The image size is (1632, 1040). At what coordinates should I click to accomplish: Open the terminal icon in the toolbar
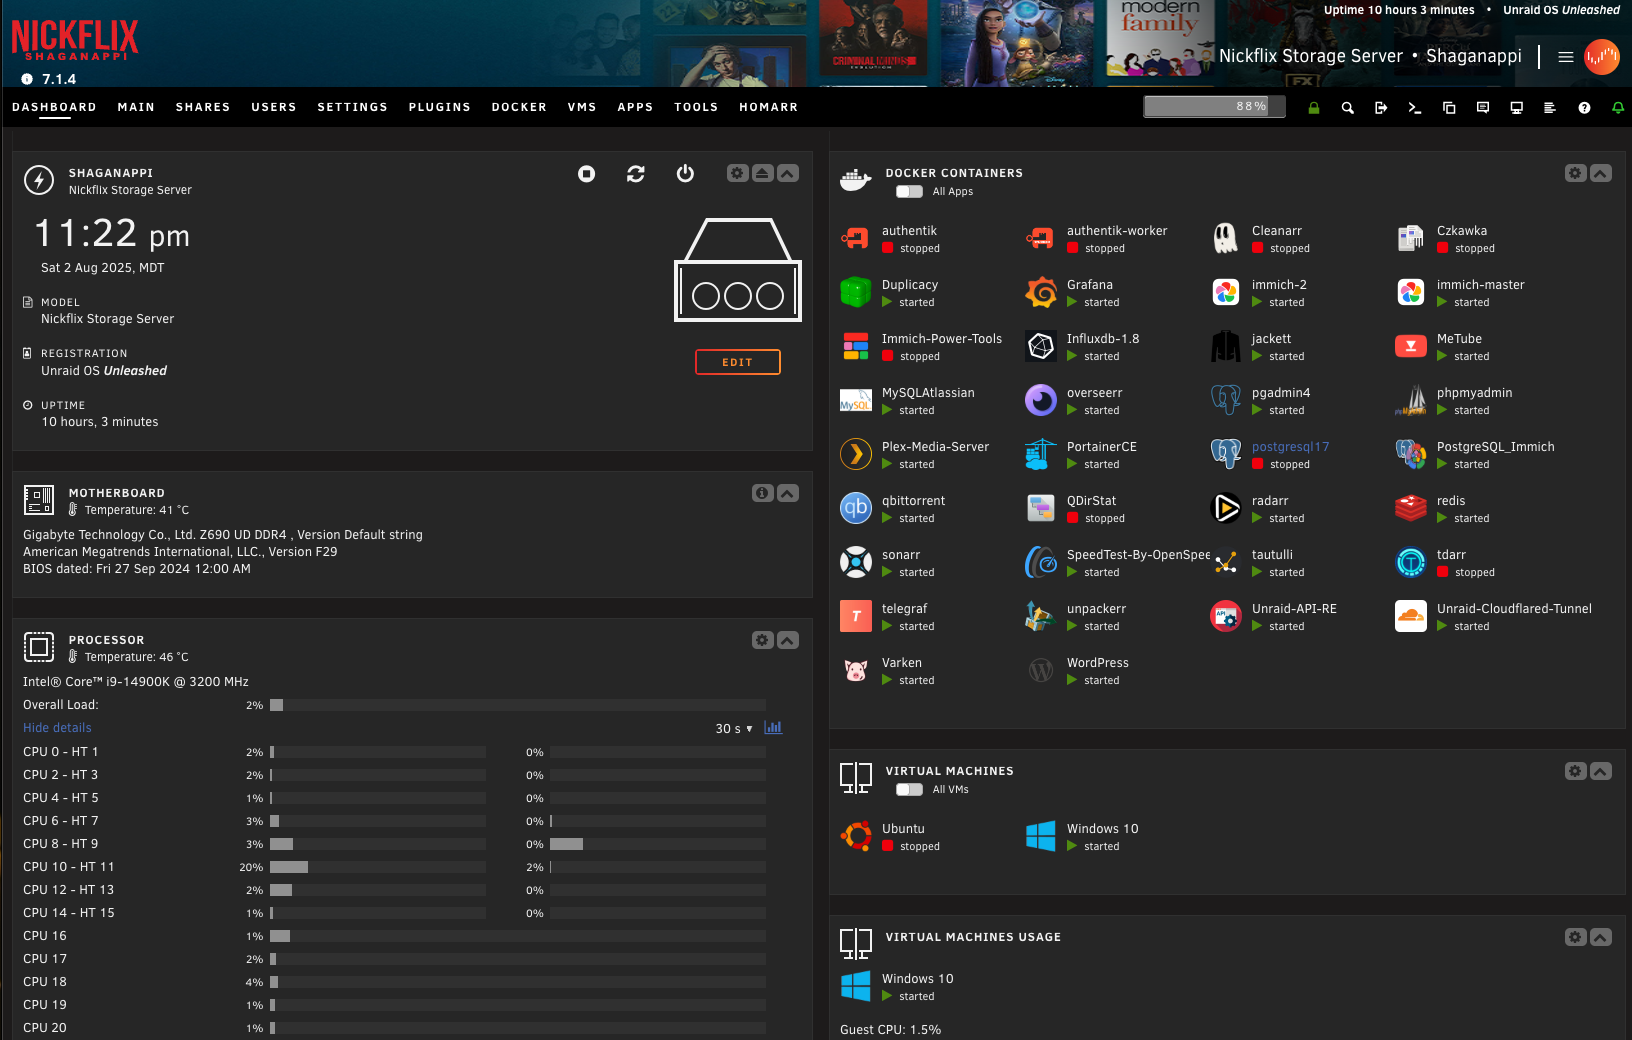tap(1414, 108)
